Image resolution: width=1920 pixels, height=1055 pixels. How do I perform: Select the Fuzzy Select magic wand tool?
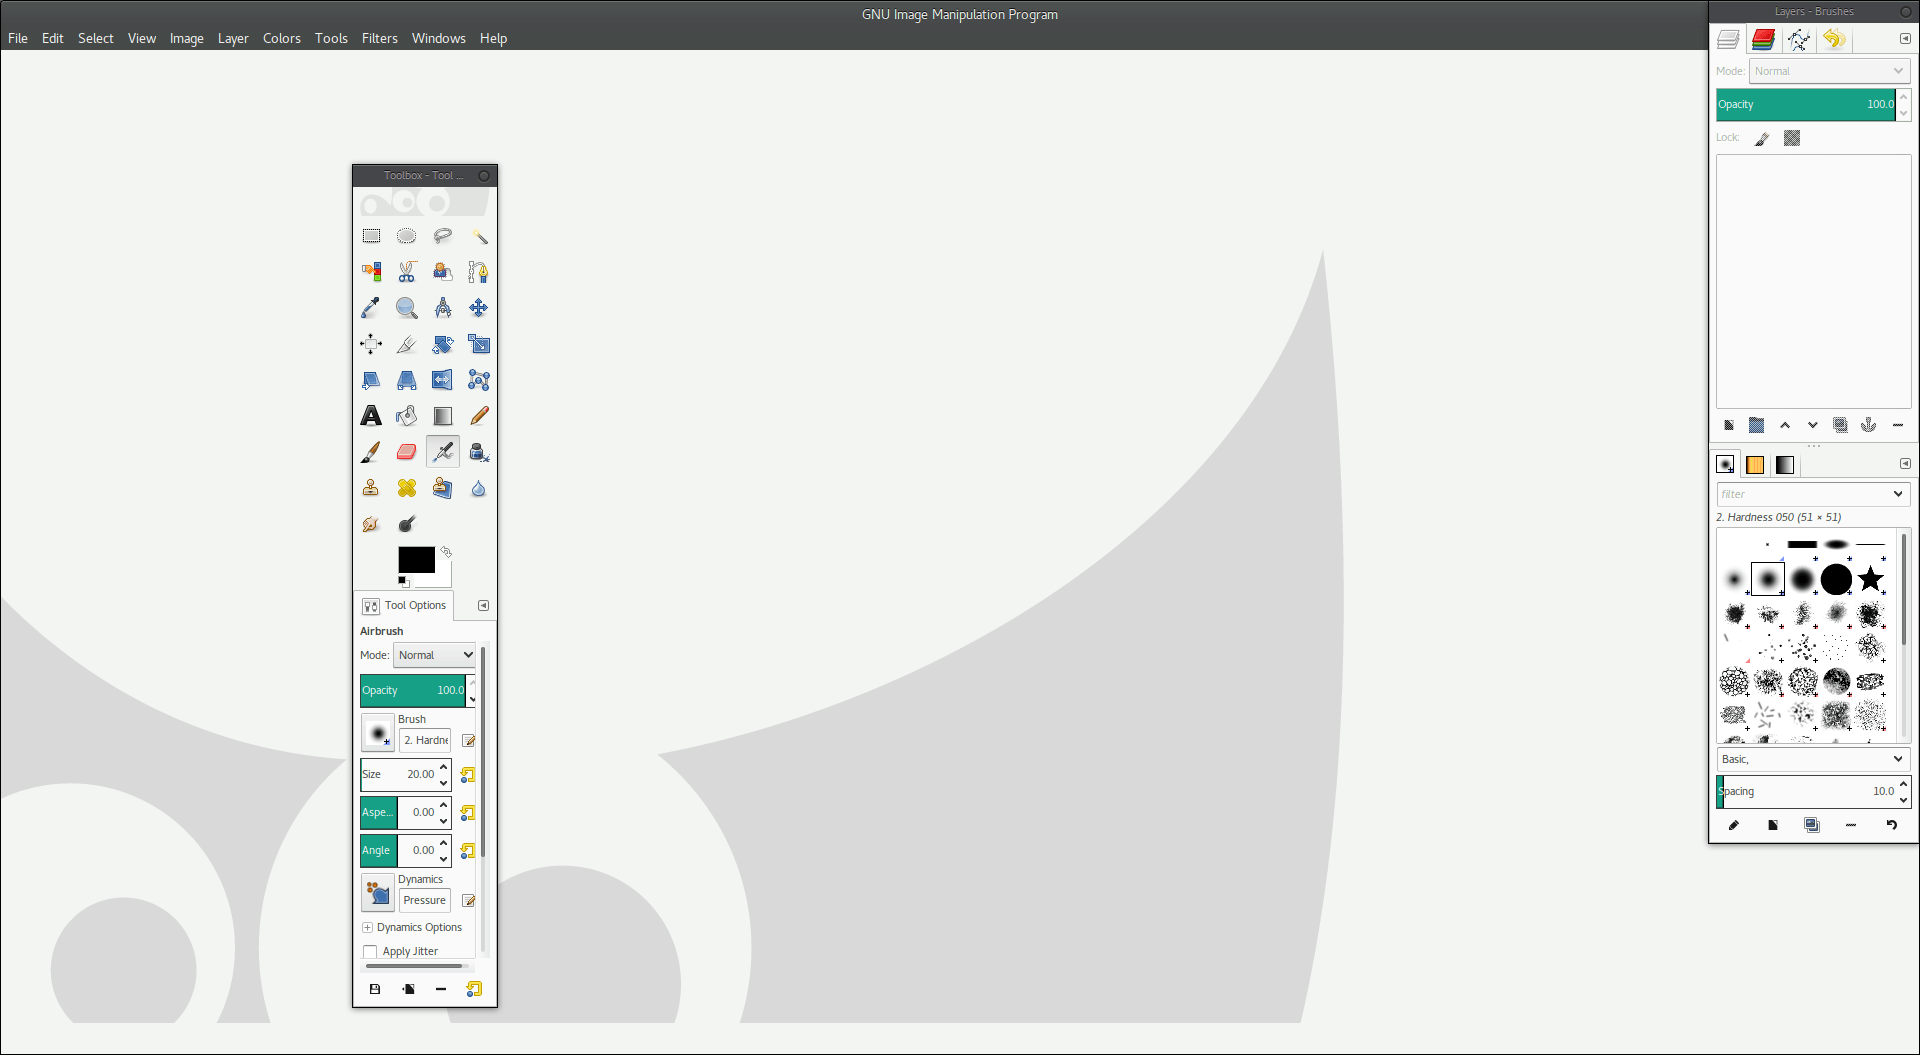pos(479,236)
